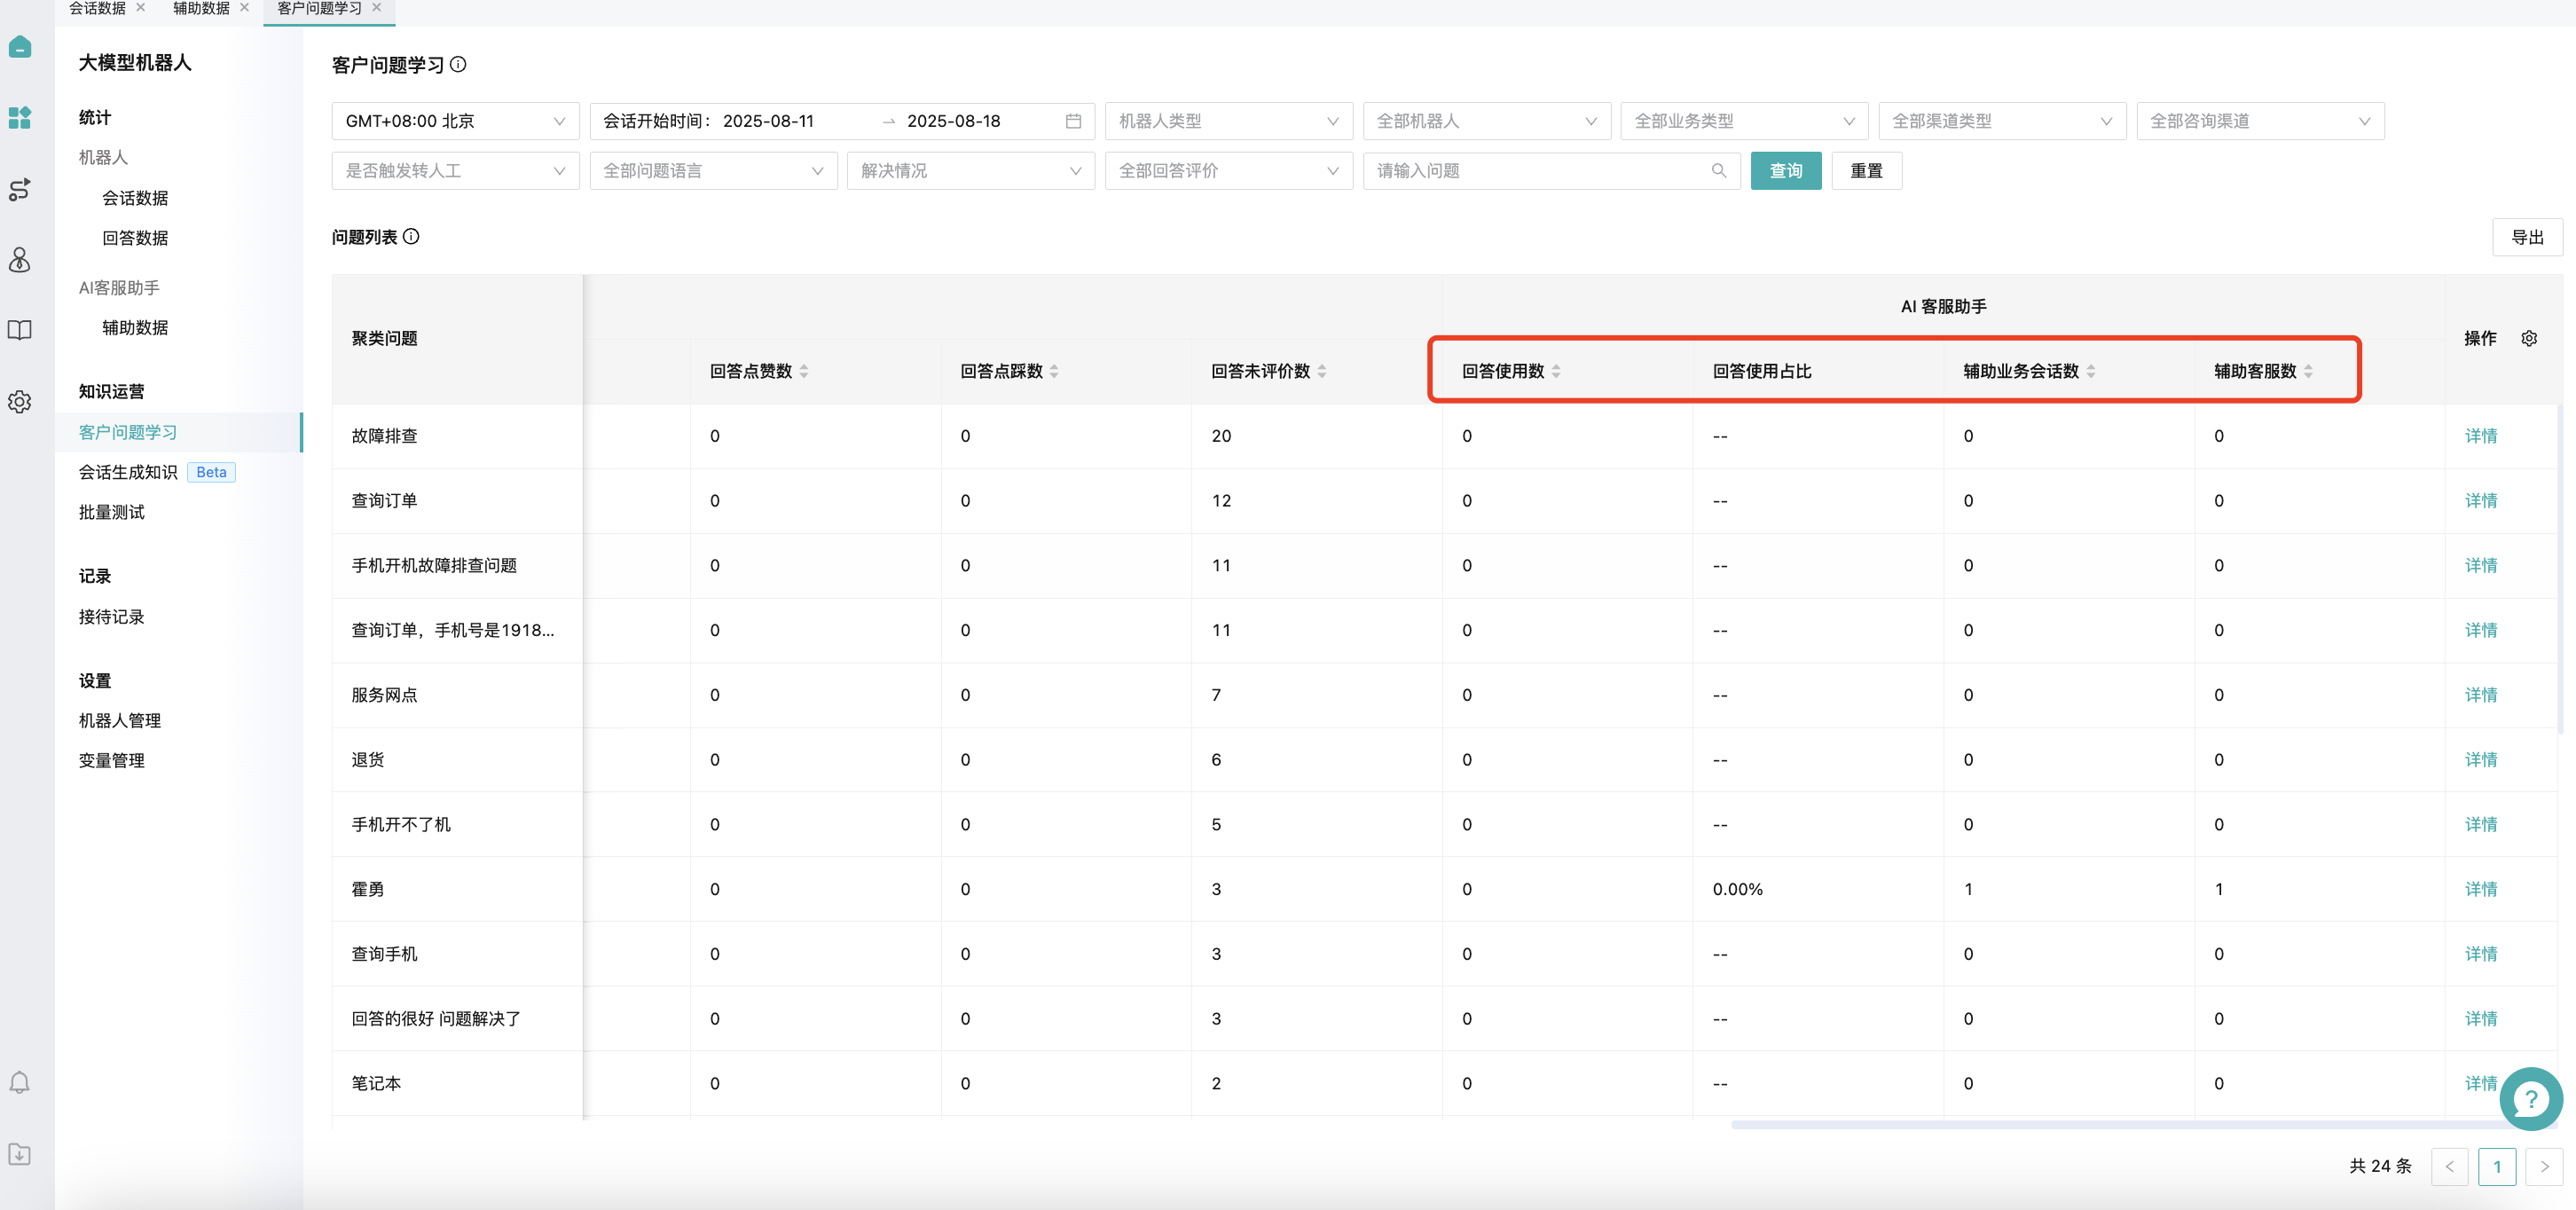Go to the next page arrow
2576x1210 pixels.
[x=2544, y=1167]
